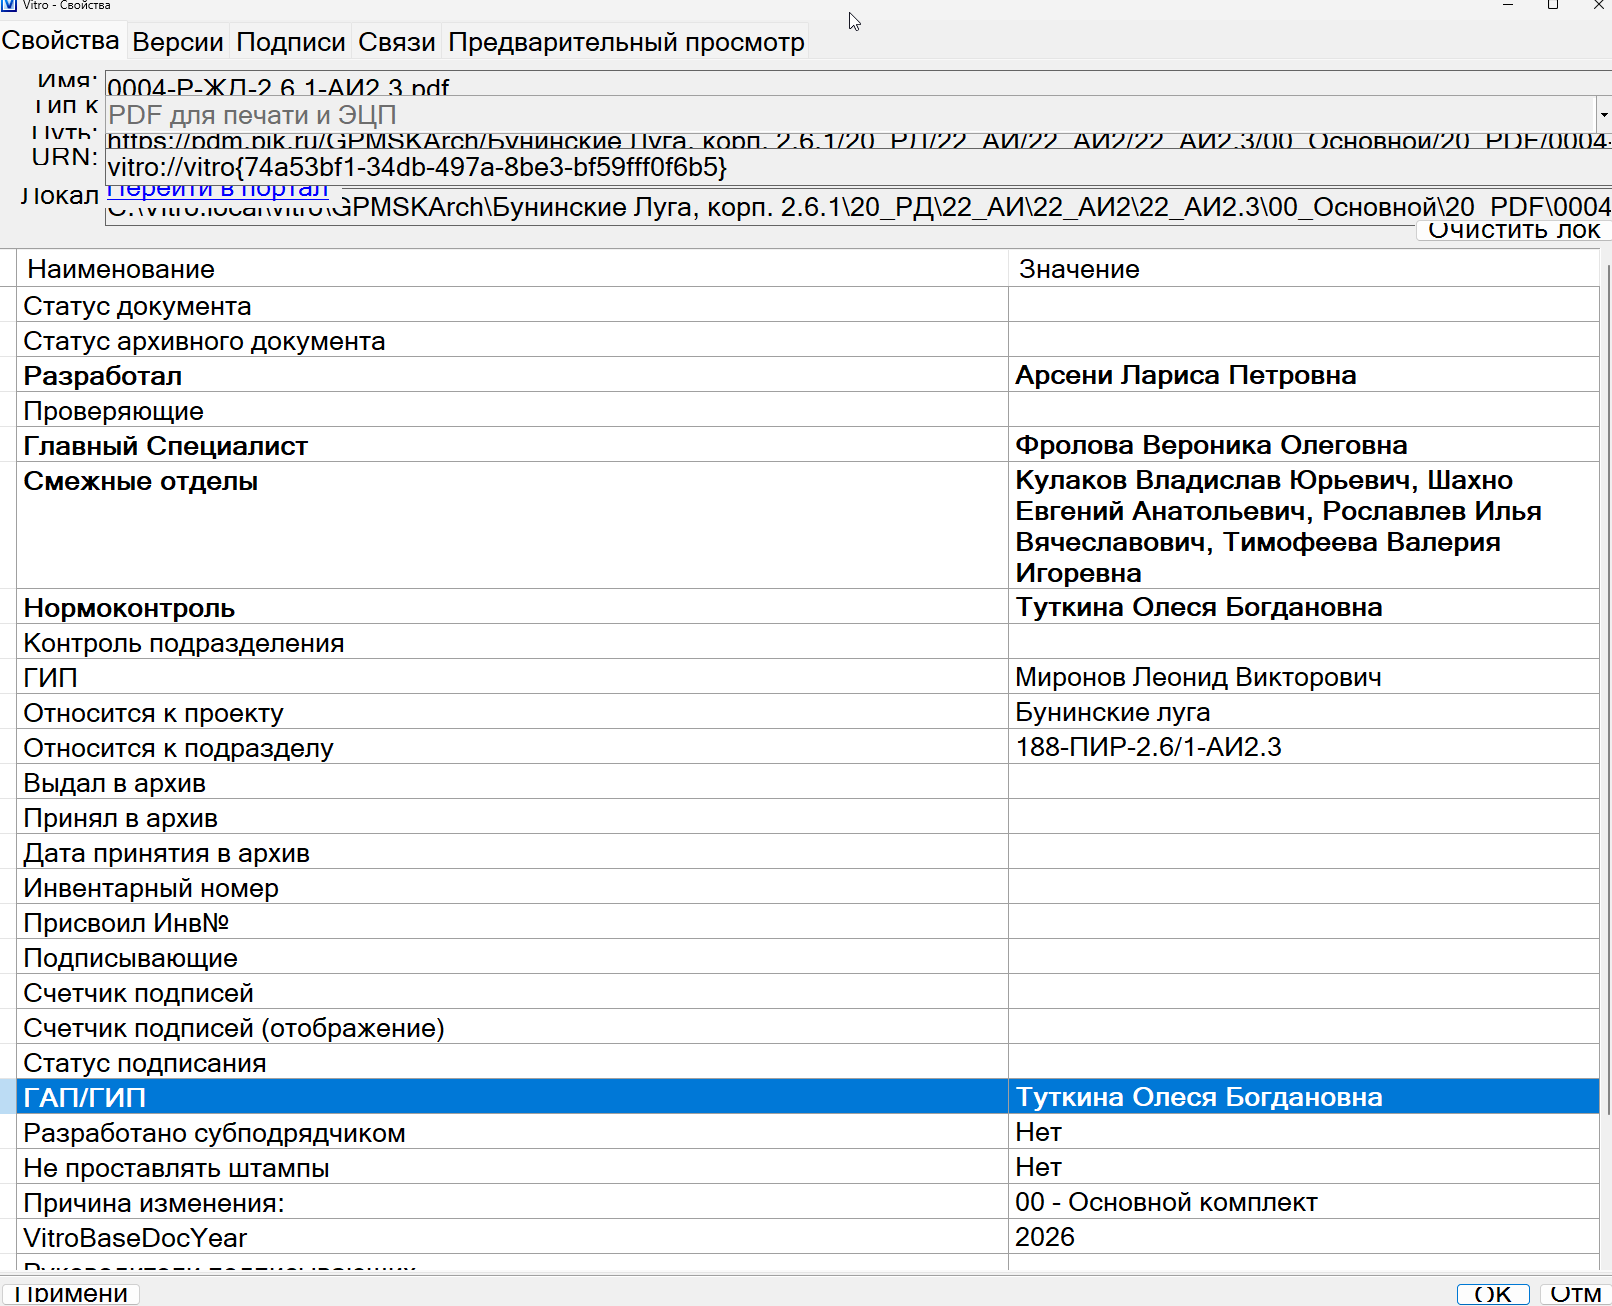Image resolution: width=1612 pixels, height=1306 pixels.
Task: Click value Бунинские луга
Action: click(x=1112, y=712)
